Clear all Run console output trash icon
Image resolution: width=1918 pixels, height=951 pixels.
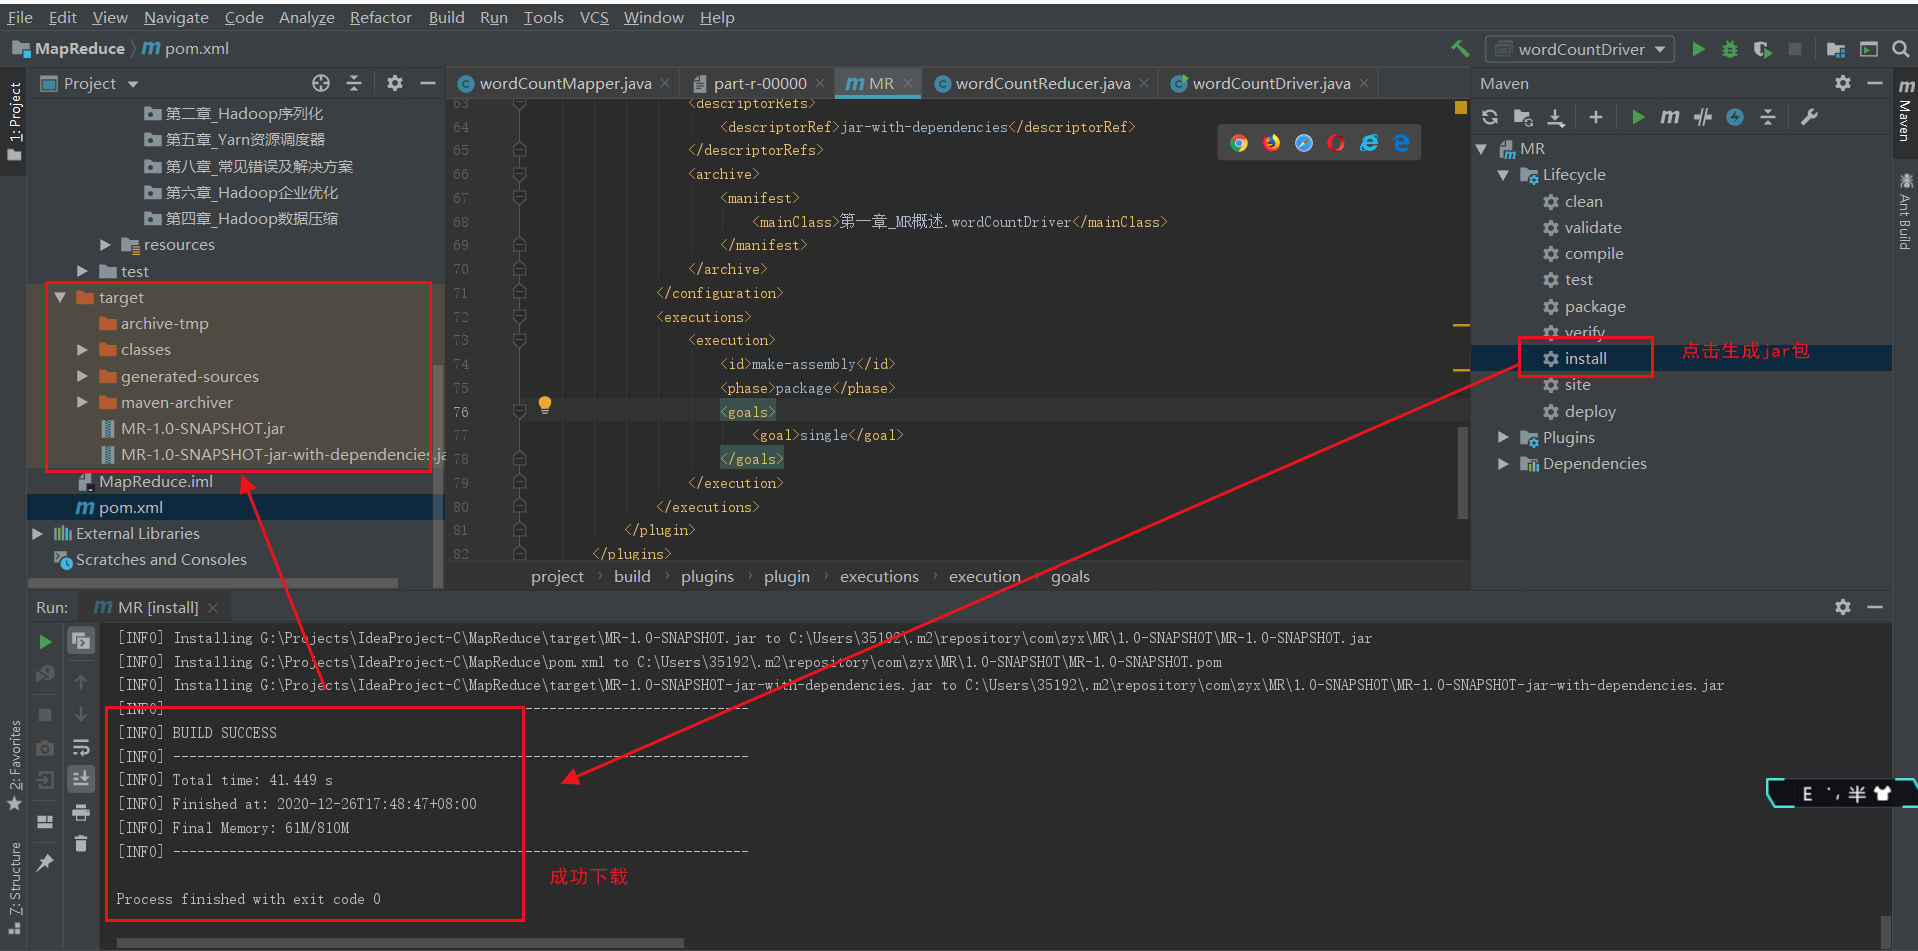81,844
